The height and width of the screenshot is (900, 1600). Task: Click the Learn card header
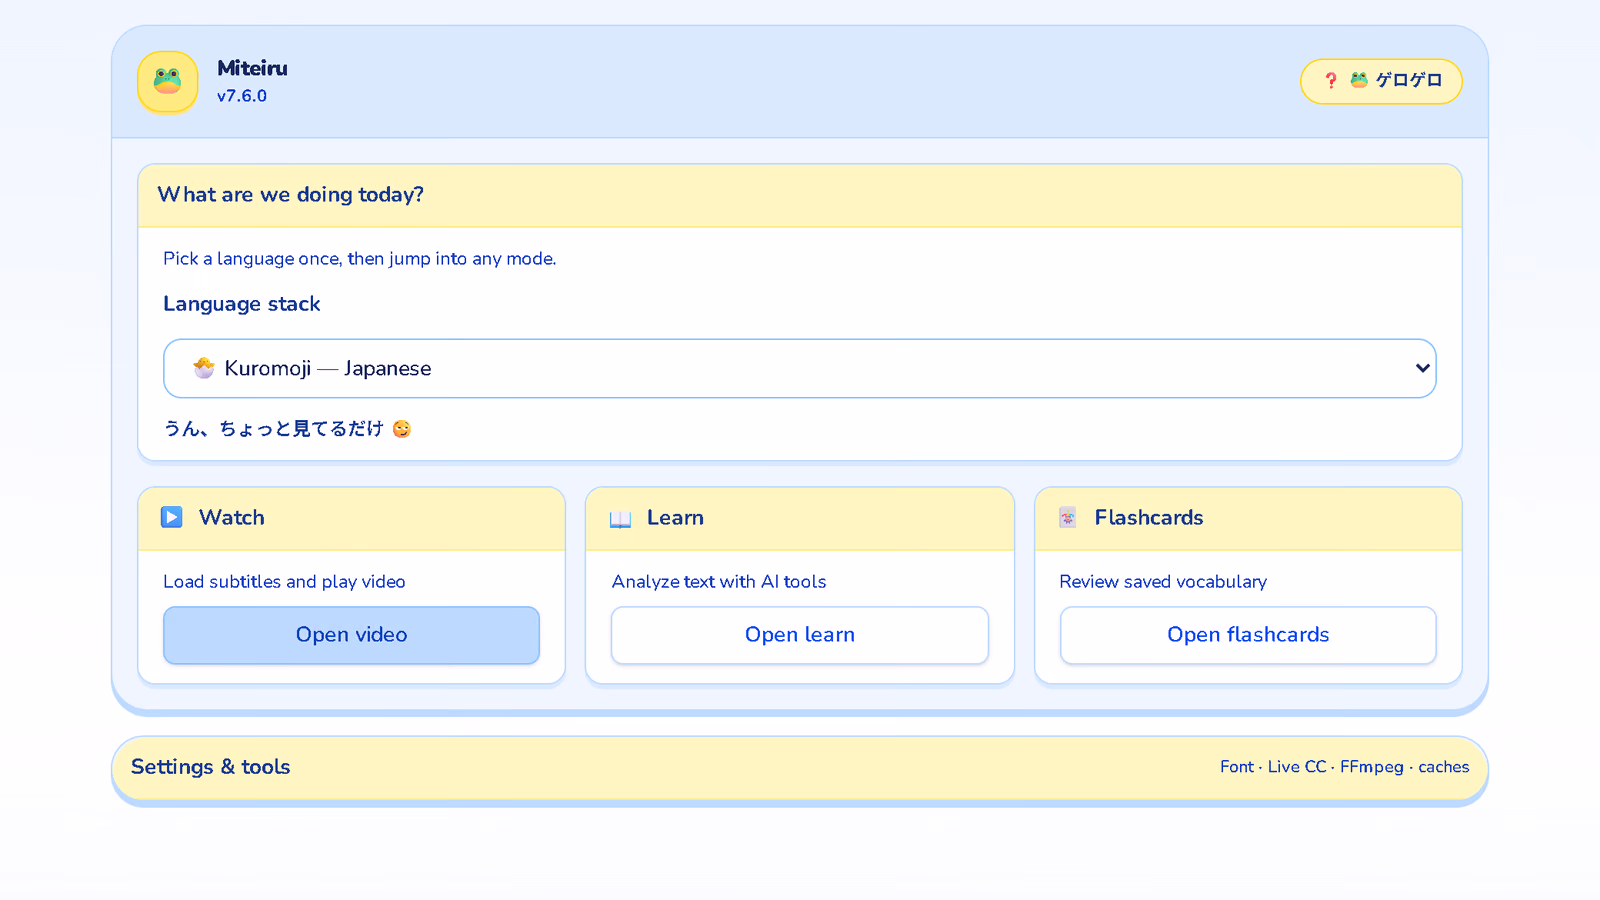[x=800, y=518]
